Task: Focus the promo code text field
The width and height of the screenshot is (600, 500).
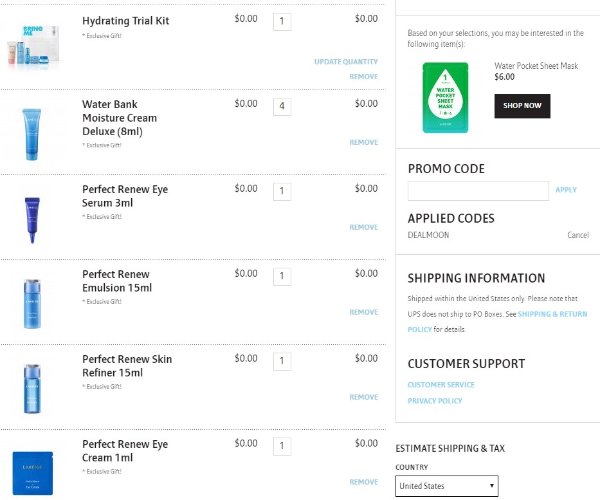Action: [x=478, y=191]
